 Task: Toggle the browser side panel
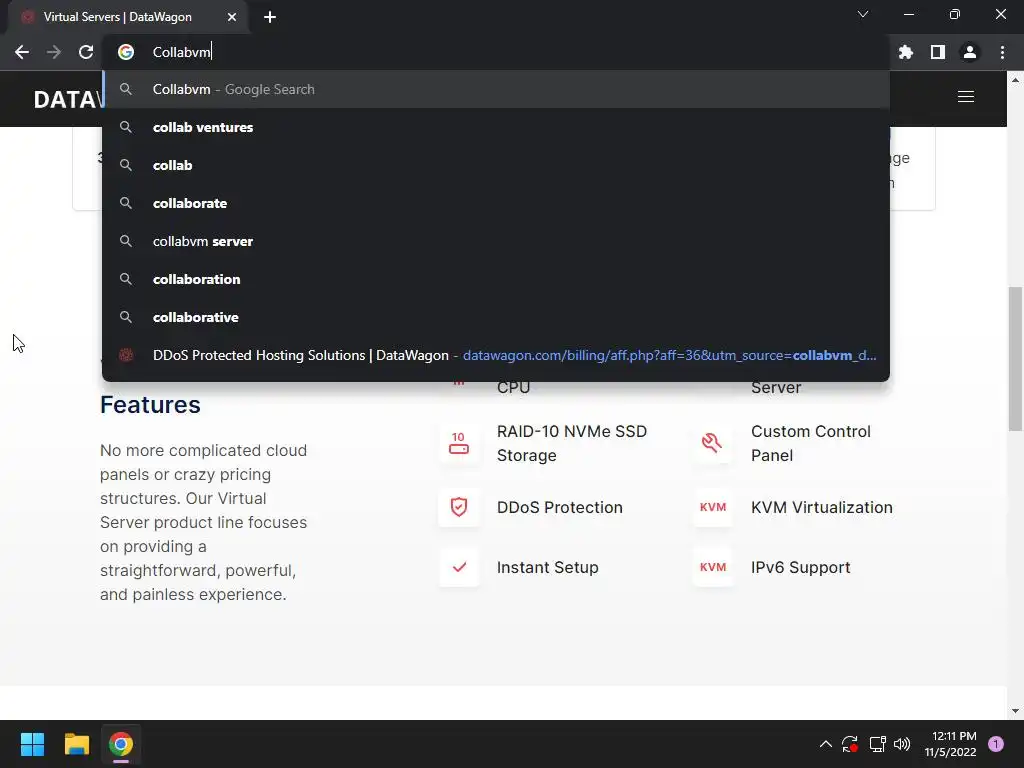[x=938, y=52]
